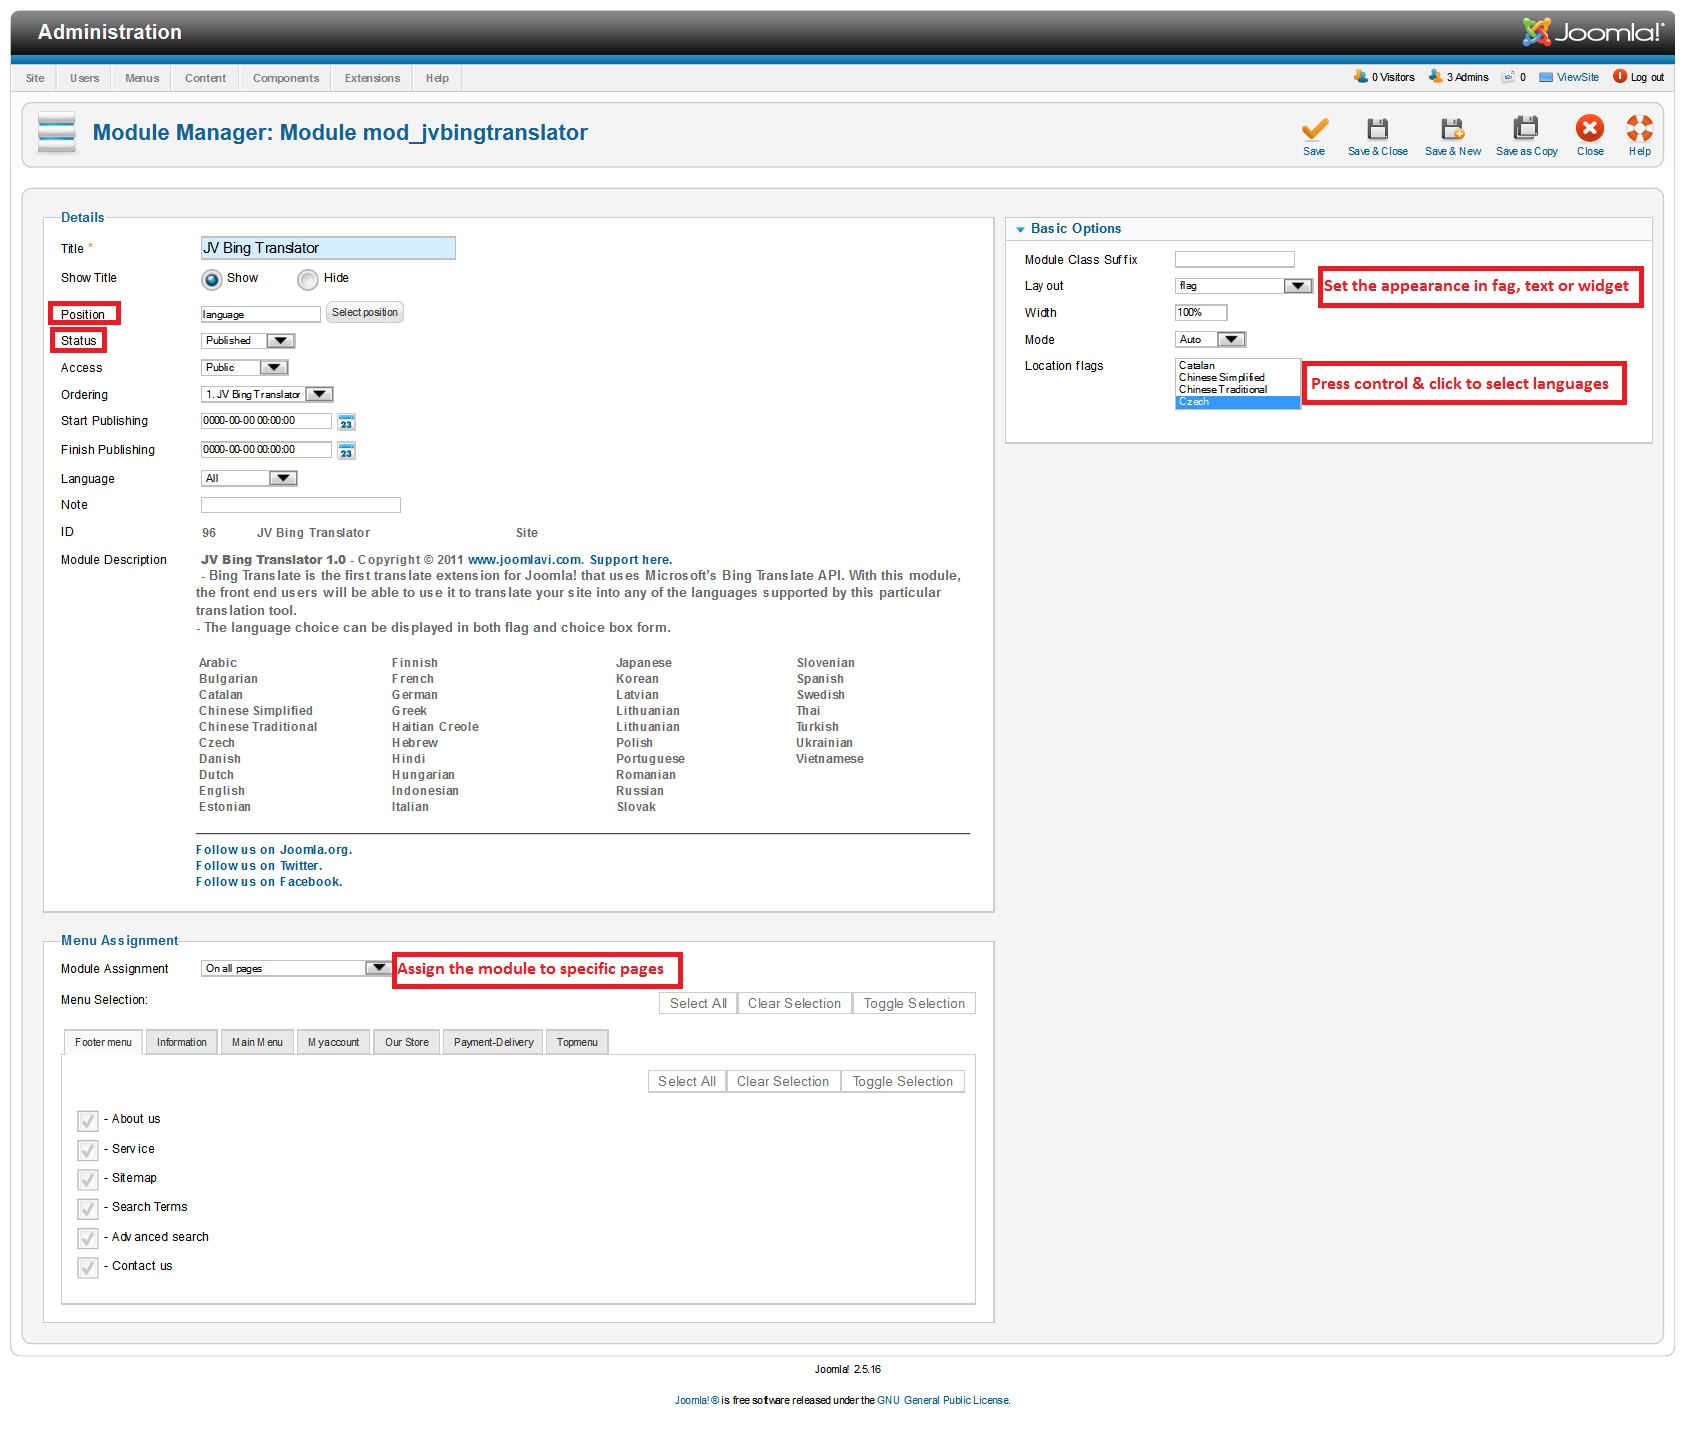Open the Components menu
This screenshot has width=1685, height=1430.
tap(286, 78)
